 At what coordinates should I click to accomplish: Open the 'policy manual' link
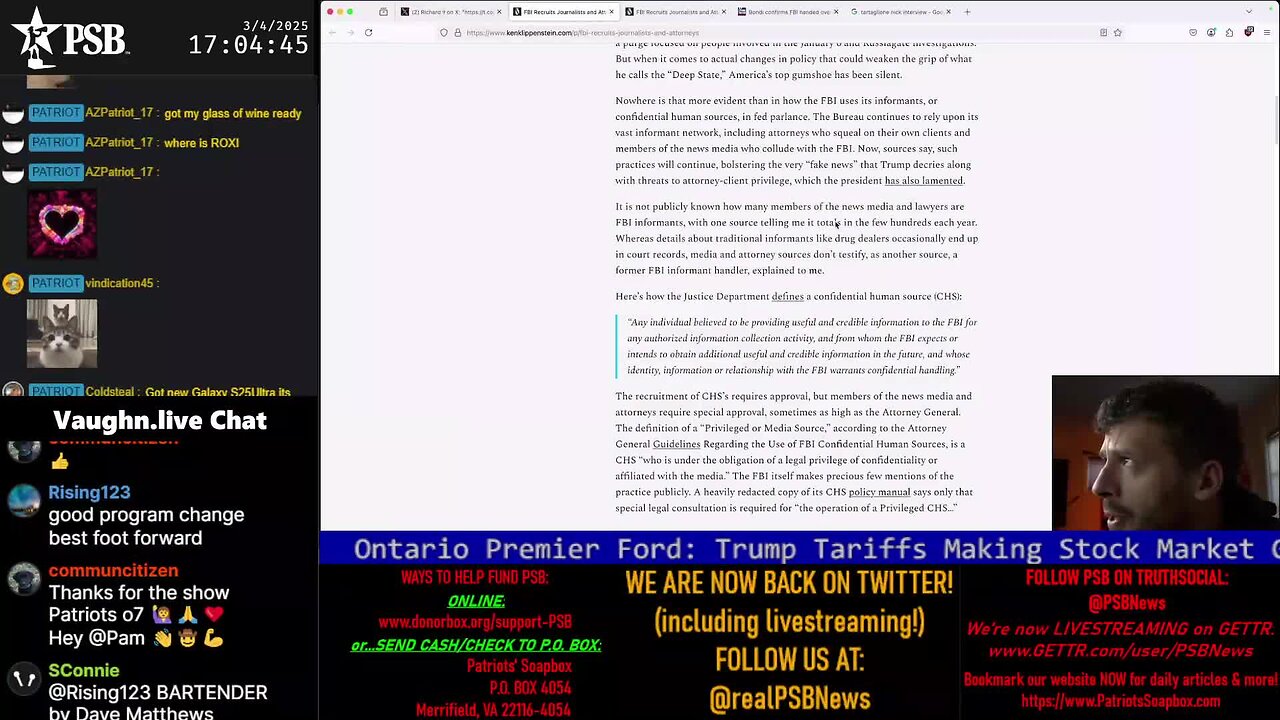(x=879, y=492)
